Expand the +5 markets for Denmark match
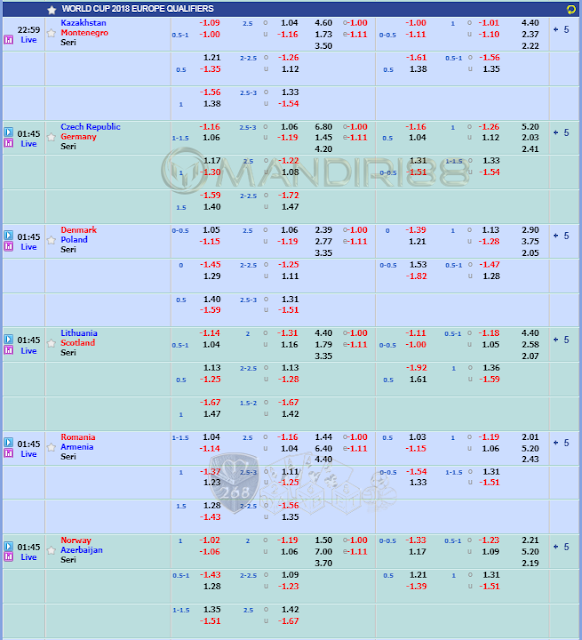Viewport: 582px width, 640px height. [x=561, y=236]
